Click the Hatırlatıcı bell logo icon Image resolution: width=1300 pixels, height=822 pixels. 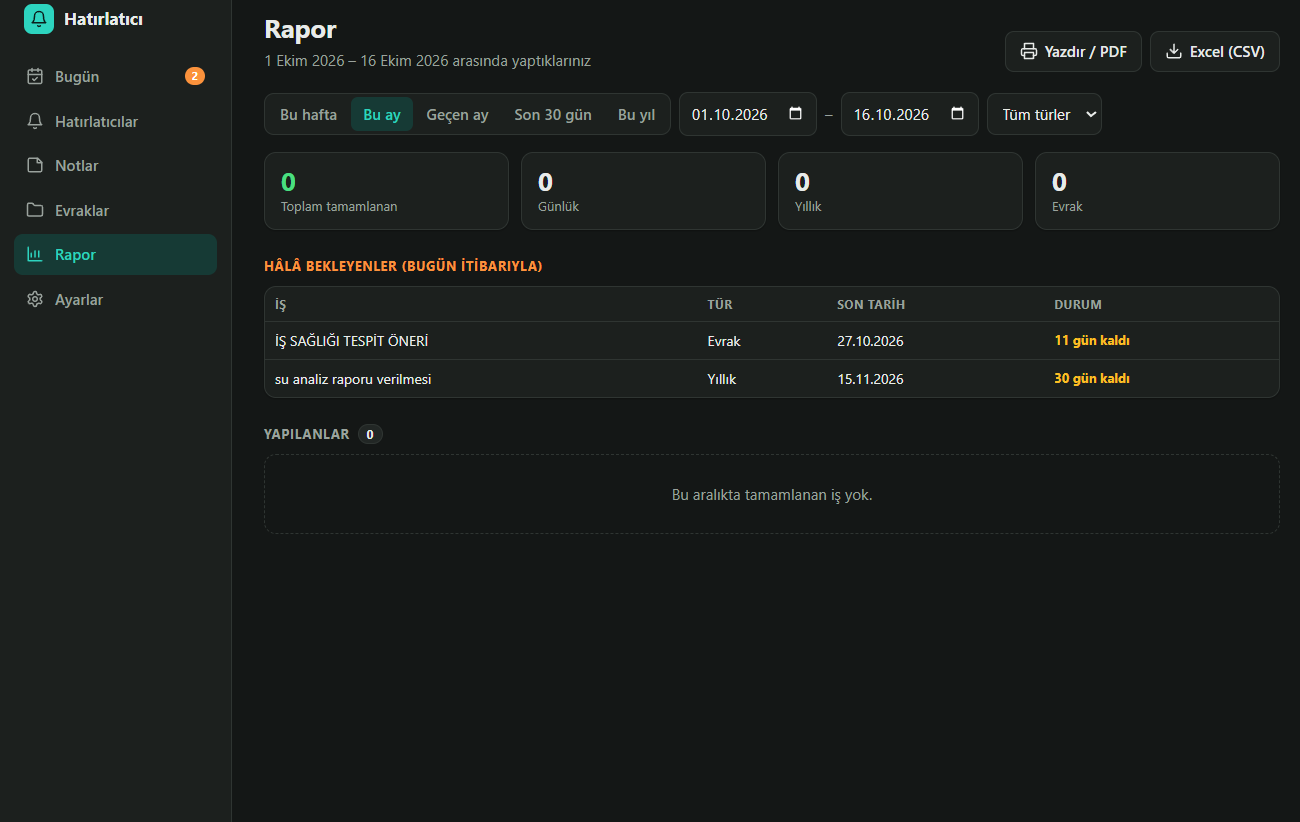tap(39, 18)
